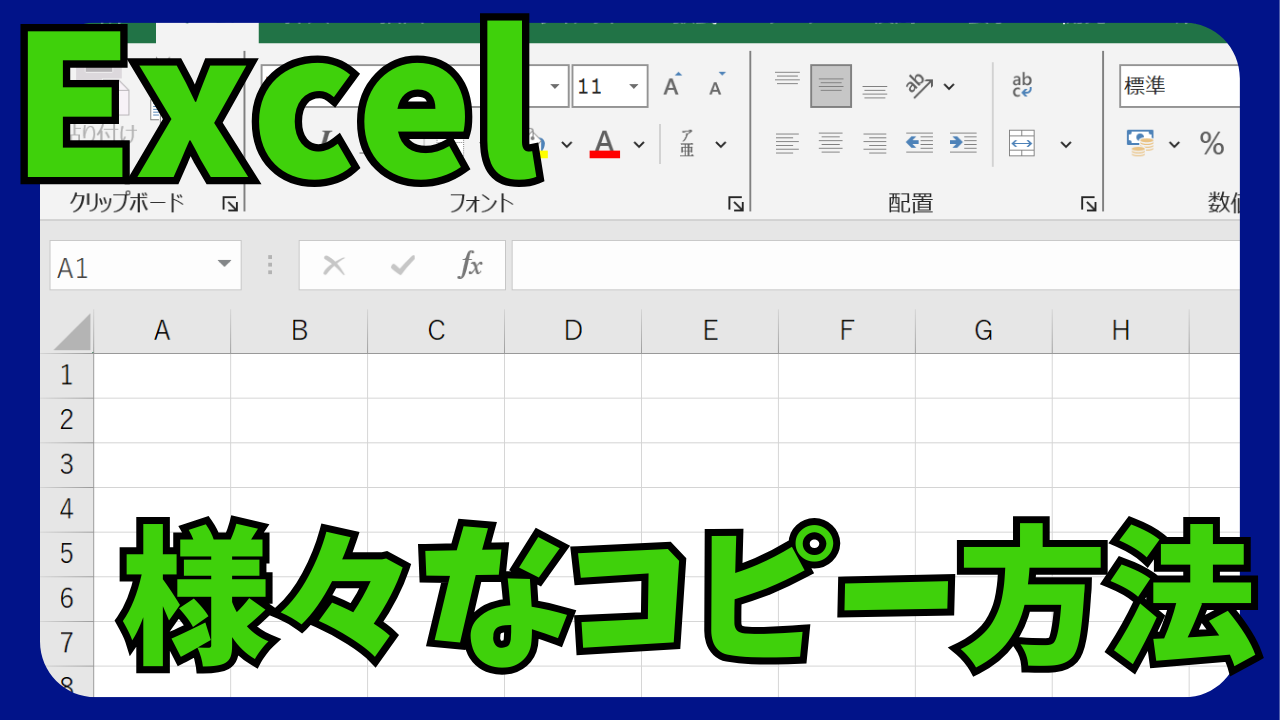The height and width of the screenshot is (720, 1280).
Task: Click the enter checkmark in the formula bar
Action: (402, 265)
